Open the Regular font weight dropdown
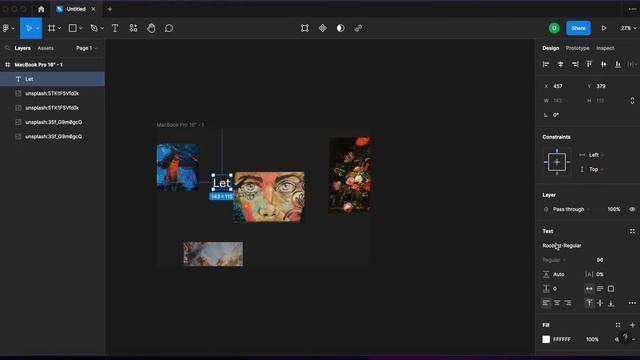Viewport: 640px width, 360px height. [554, 260]
